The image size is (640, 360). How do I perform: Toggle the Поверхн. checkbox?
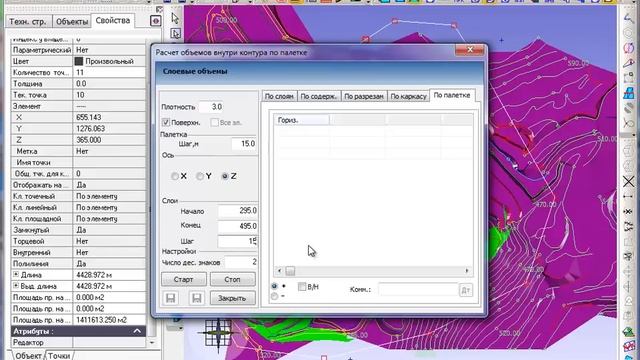coord(166,122)
